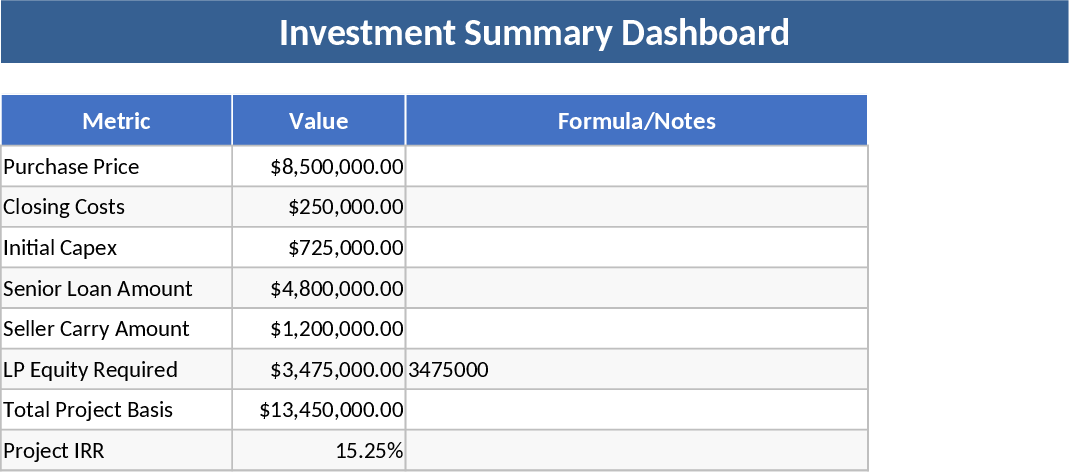Select the $725,000.00 value cell
Screen dimensions: 1069x472
pyautogui.click(x=318, y=248)
